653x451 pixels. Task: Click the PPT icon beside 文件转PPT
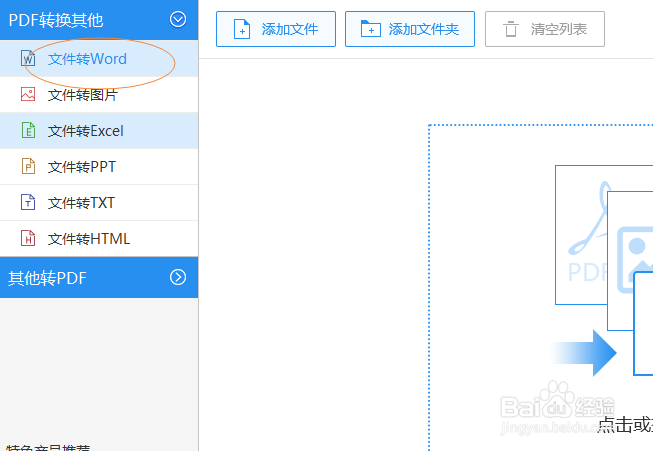pos(28,166)
